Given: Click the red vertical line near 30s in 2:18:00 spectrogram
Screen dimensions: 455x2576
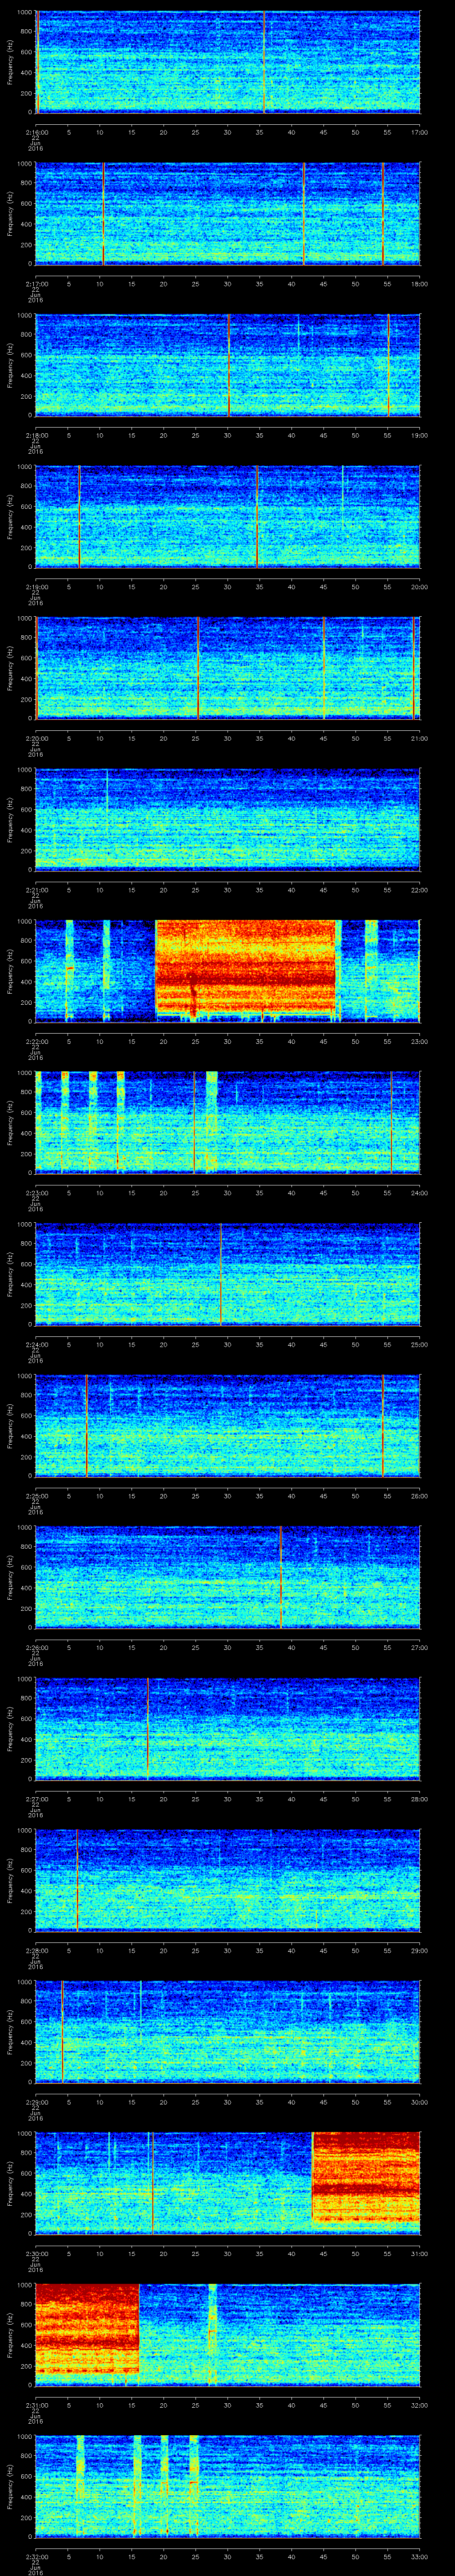Looking at the screenshot, I should click(x=229, y=365).
